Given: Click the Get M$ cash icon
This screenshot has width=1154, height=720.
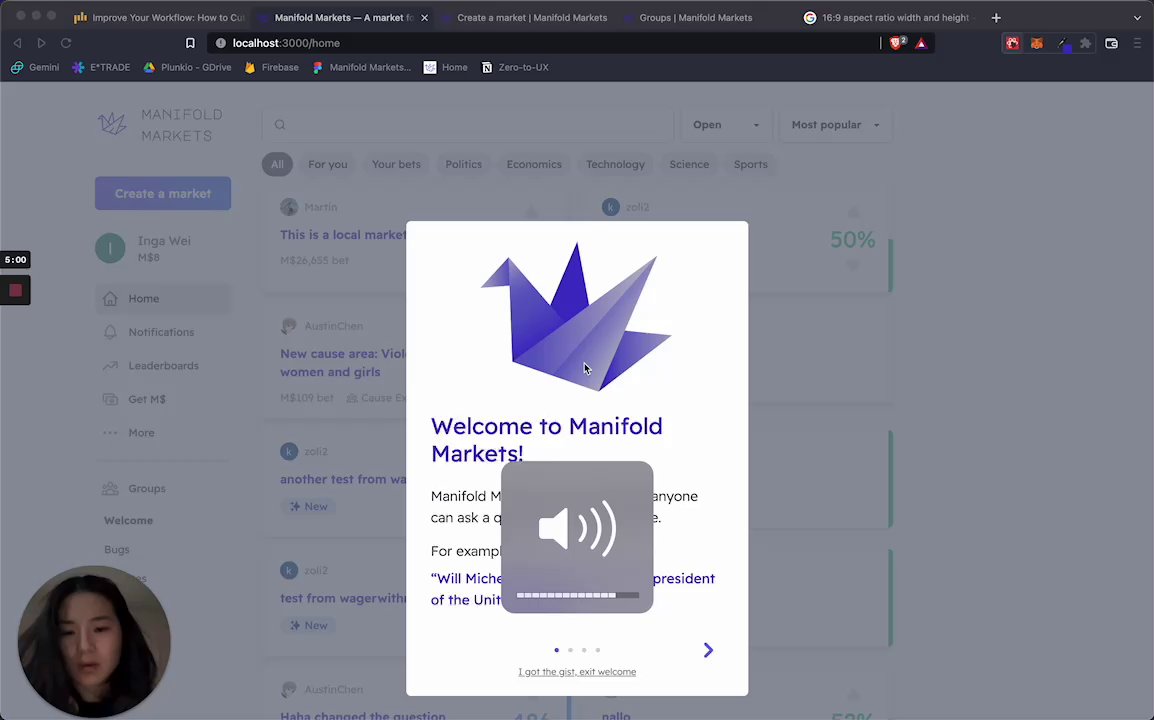Looking at the screenshot, I should click(x=110, y=399).
